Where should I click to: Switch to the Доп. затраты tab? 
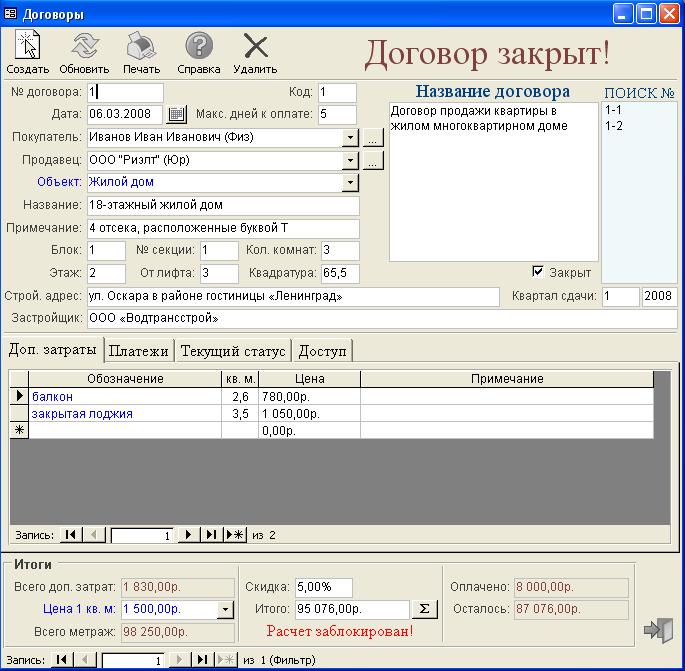(x=52, y=349)
